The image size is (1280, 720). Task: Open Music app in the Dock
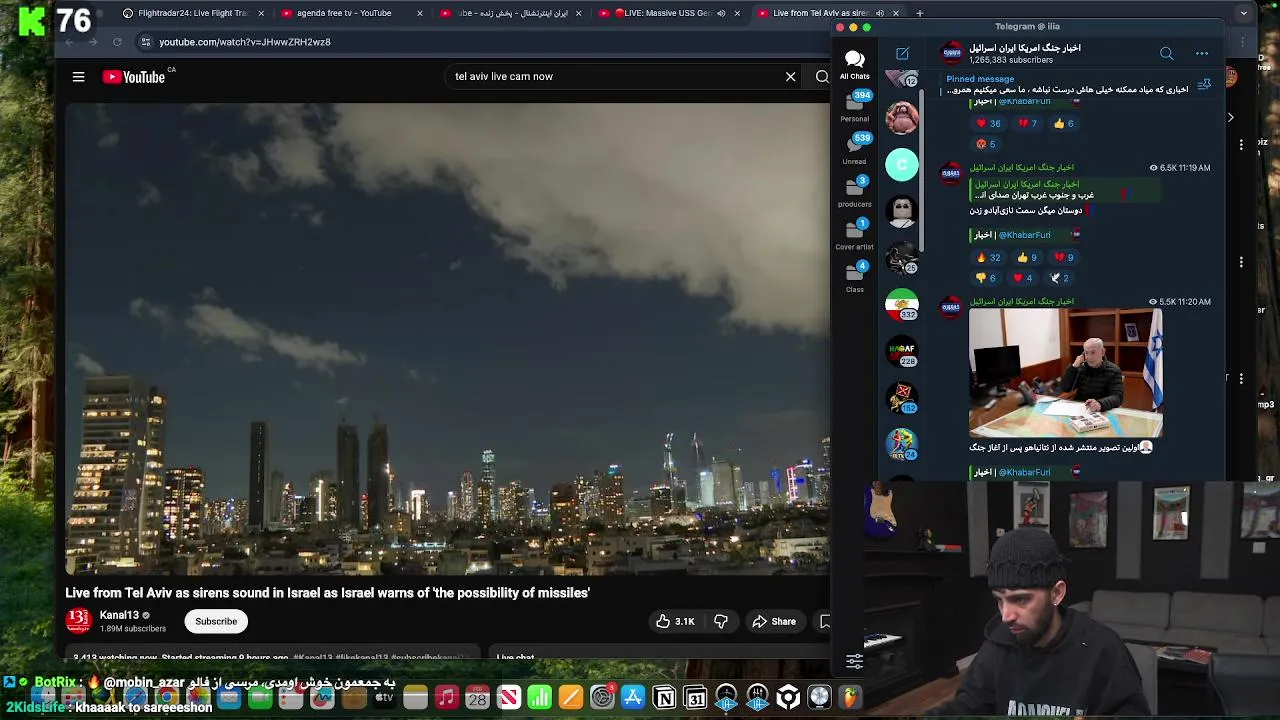446,697
